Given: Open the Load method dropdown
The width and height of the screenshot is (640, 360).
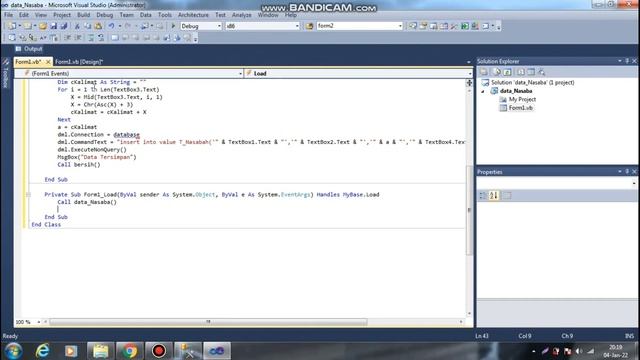Looking at the screenshot, I should click(x=358, y=73).
